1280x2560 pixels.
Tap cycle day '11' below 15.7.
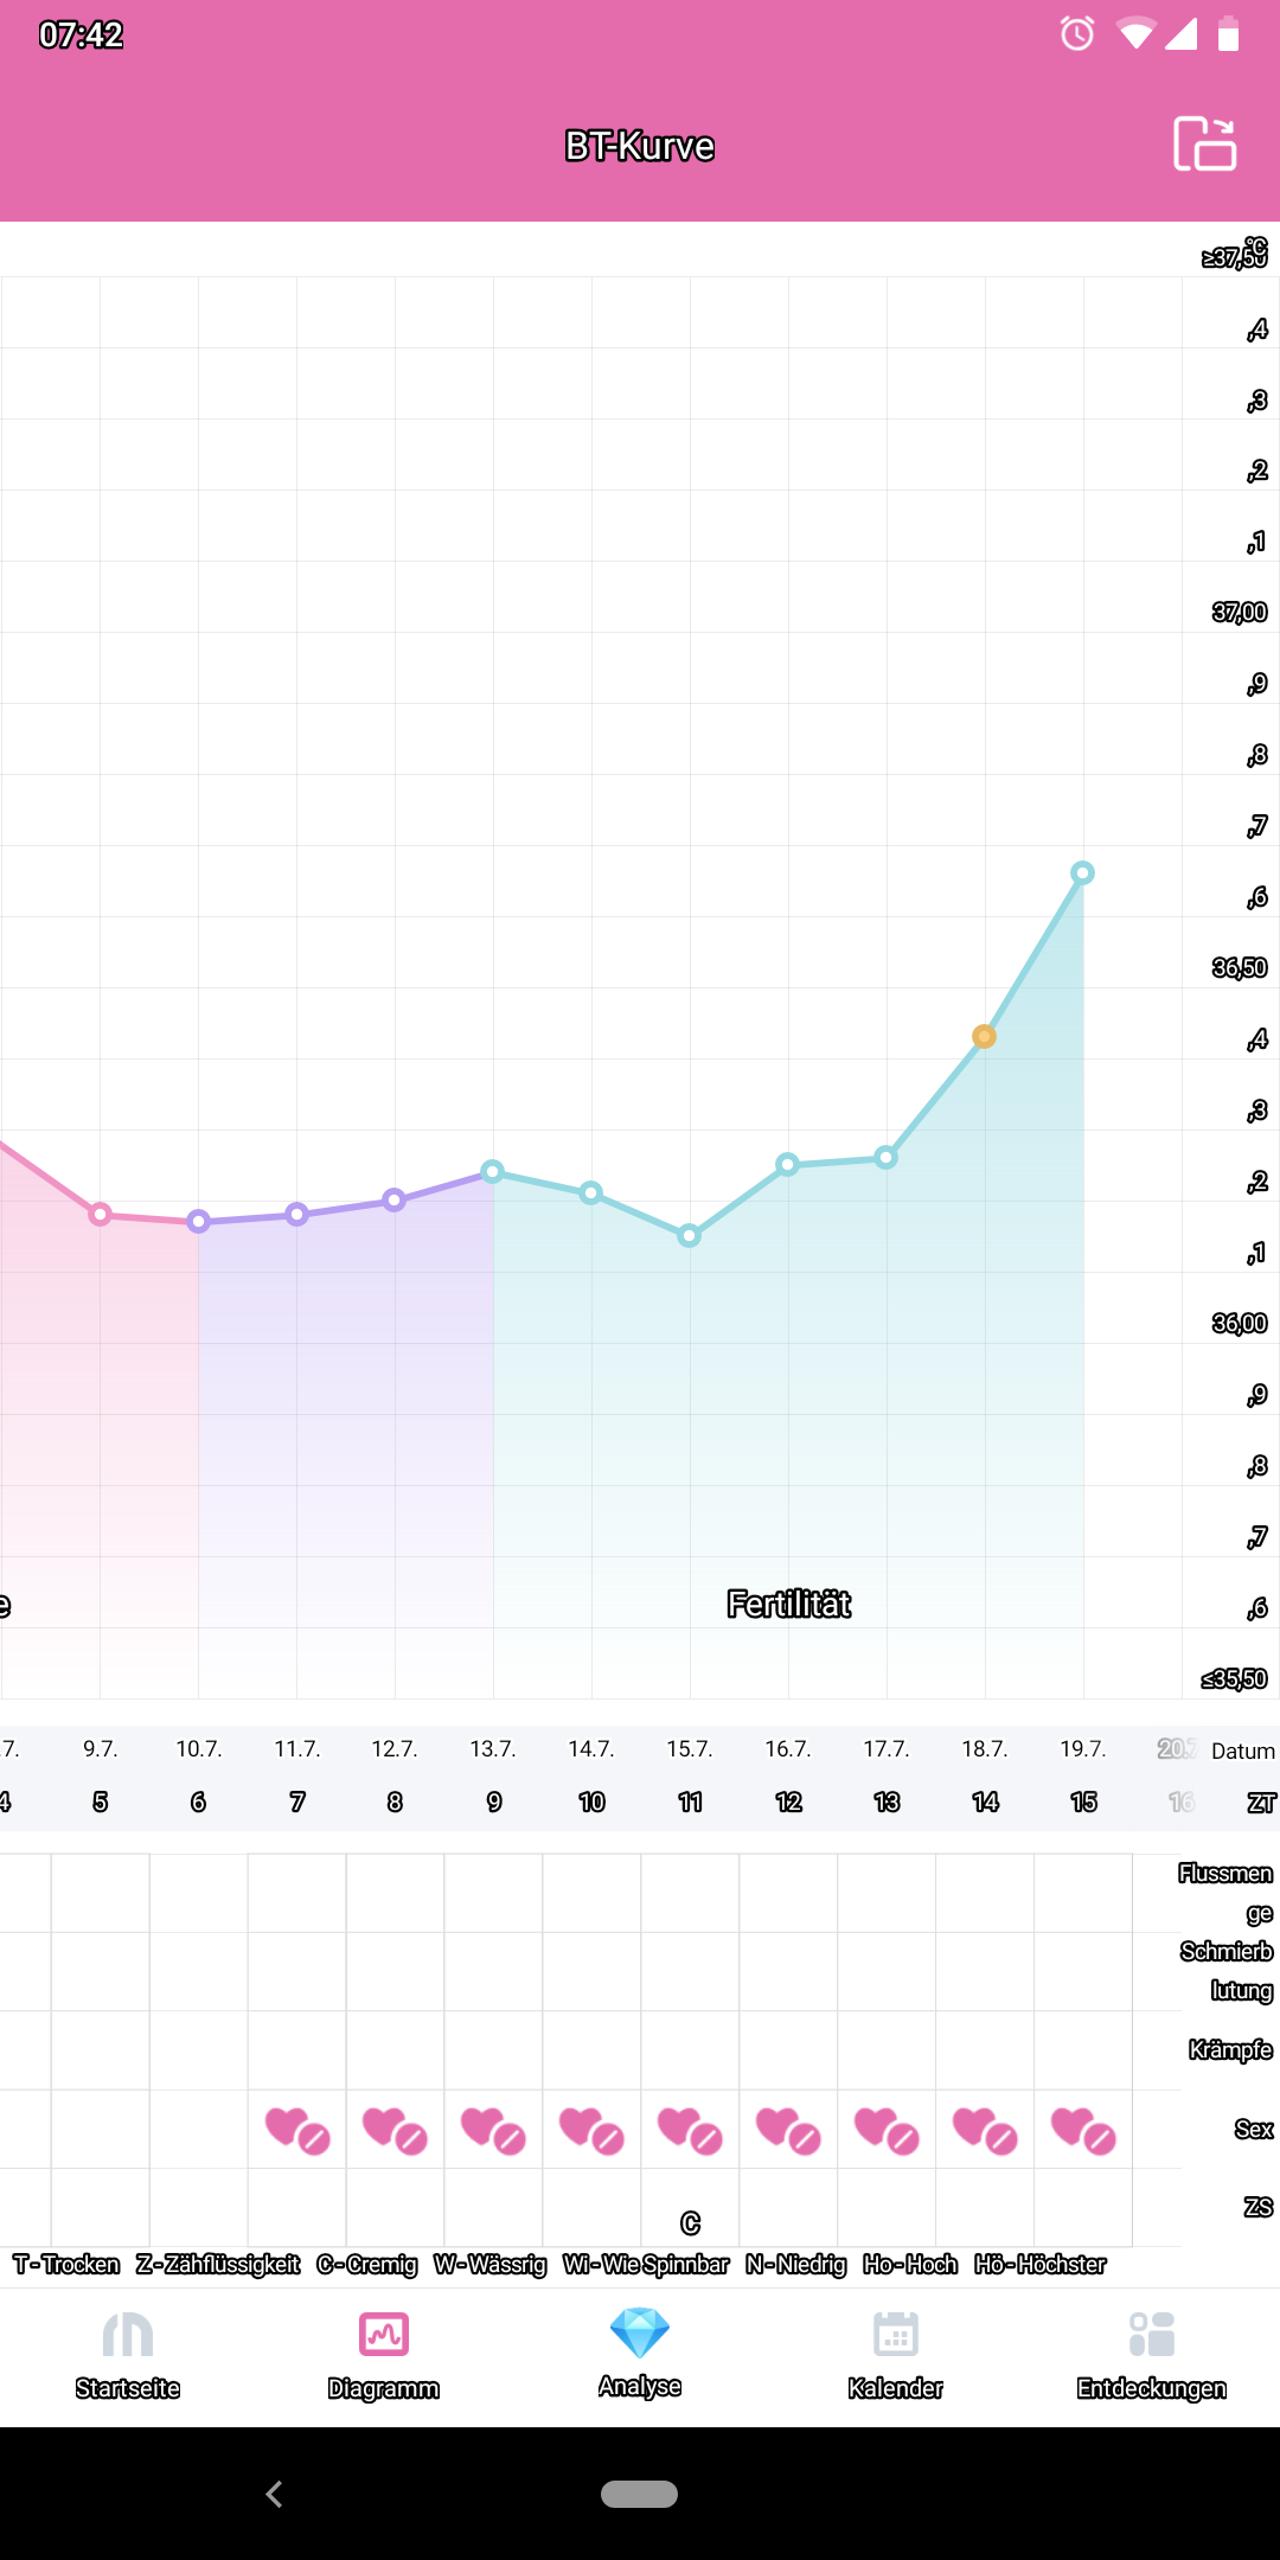click(x=690, y=1802)
